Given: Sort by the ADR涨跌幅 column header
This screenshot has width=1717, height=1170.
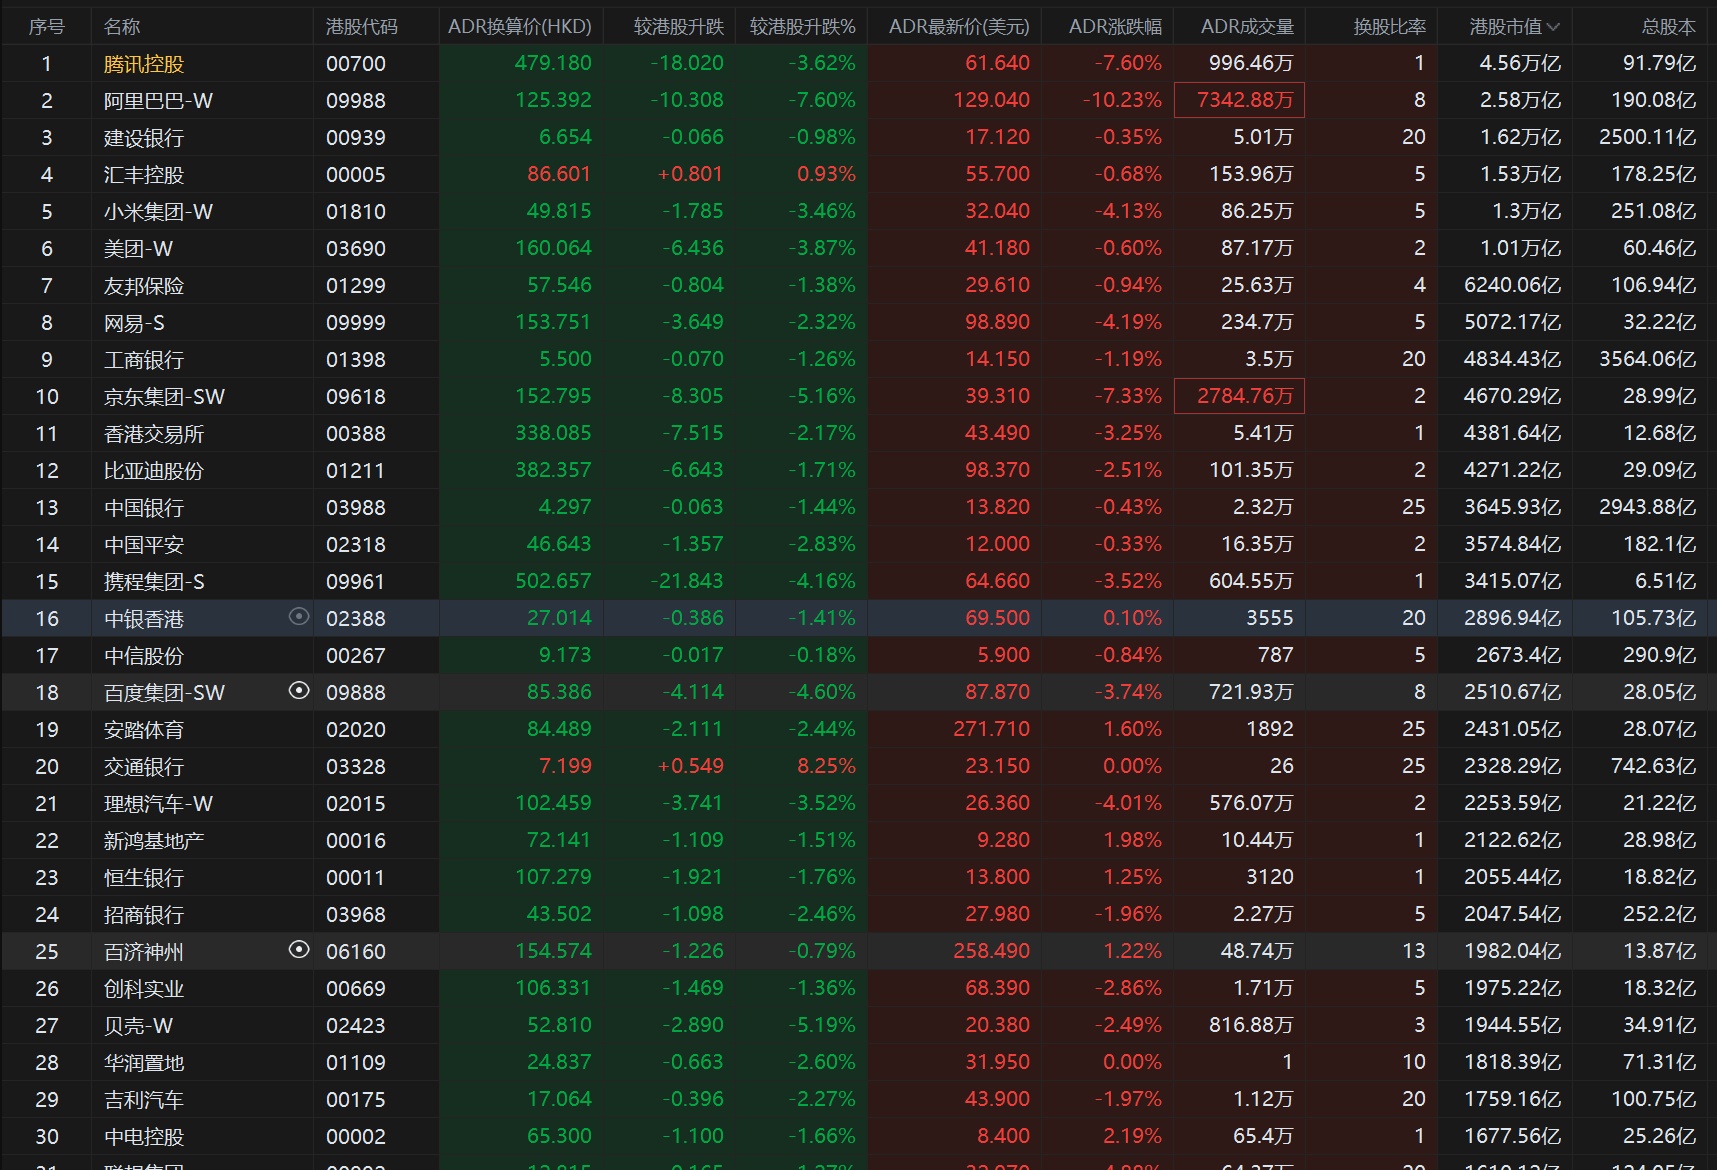Looking at the screenshot, I should click(x=1115, y=27).
